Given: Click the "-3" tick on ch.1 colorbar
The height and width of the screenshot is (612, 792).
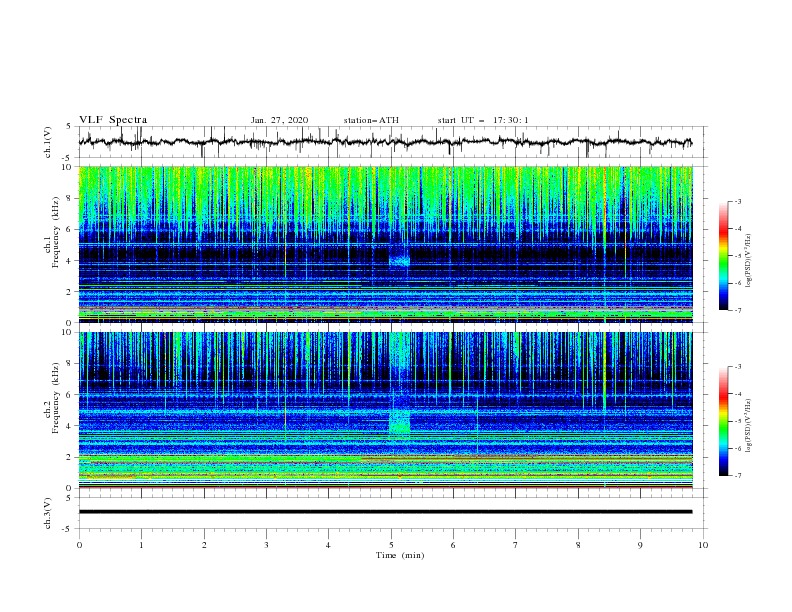Looking at the screenshot, I should [738, 201].
